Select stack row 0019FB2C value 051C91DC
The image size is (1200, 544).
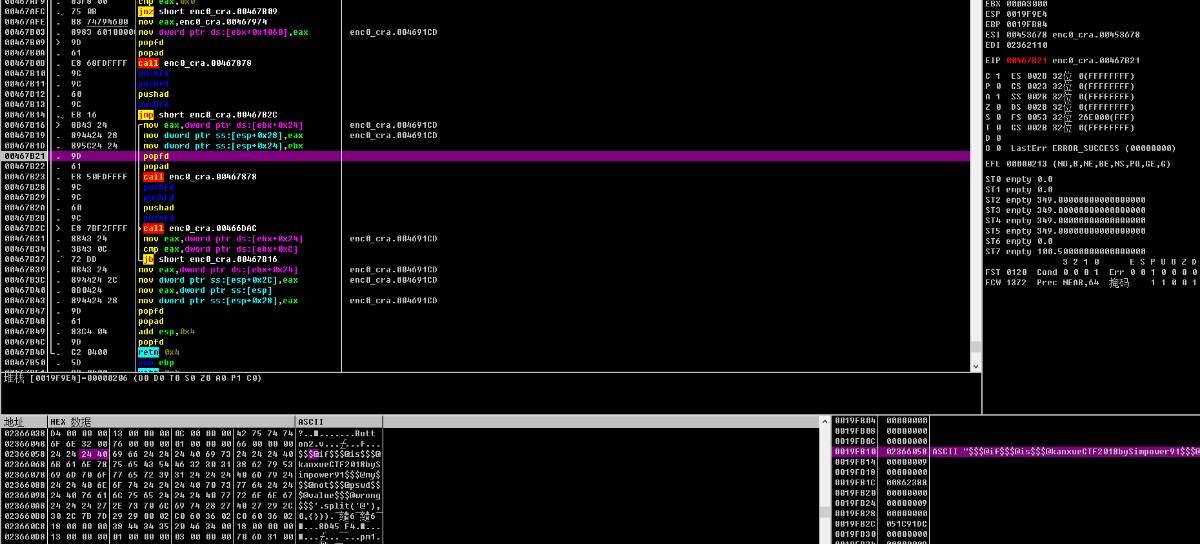pos(1016,524)
